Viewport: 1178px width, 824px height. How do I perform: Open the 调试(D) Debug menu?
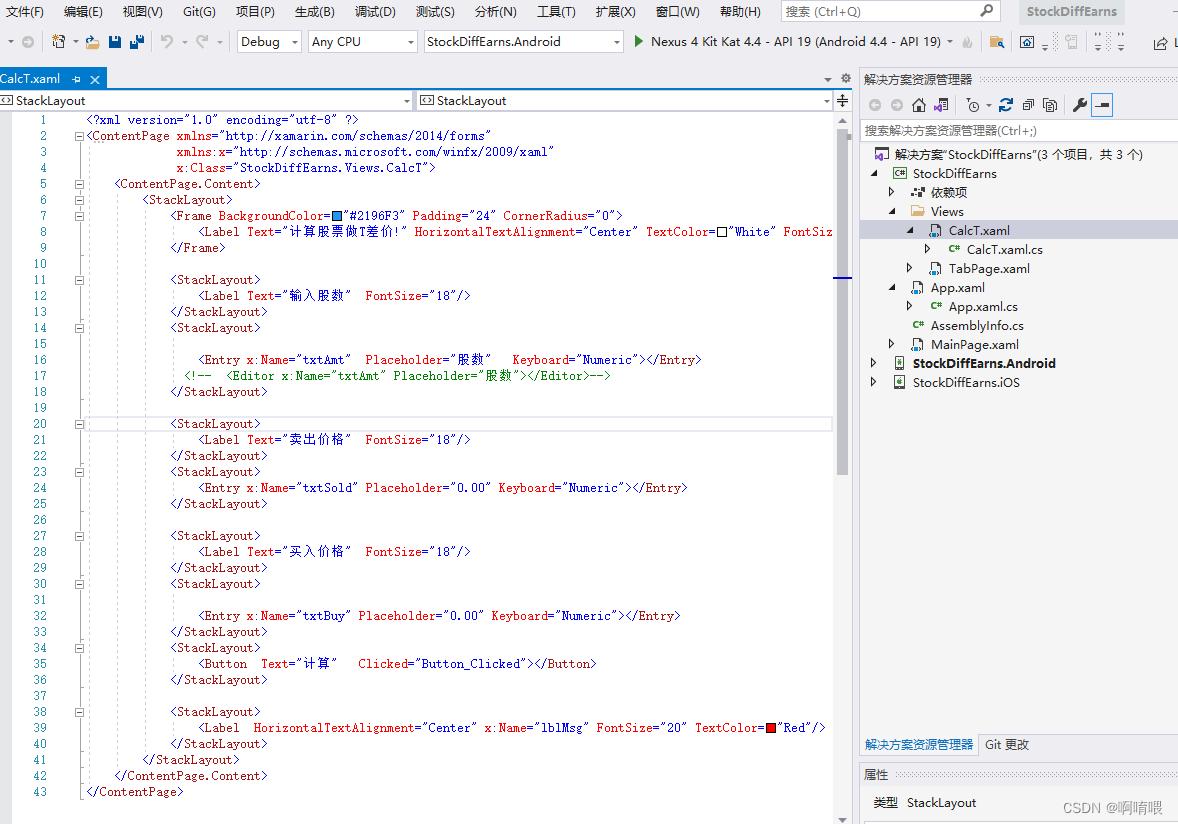click(375, 12)
